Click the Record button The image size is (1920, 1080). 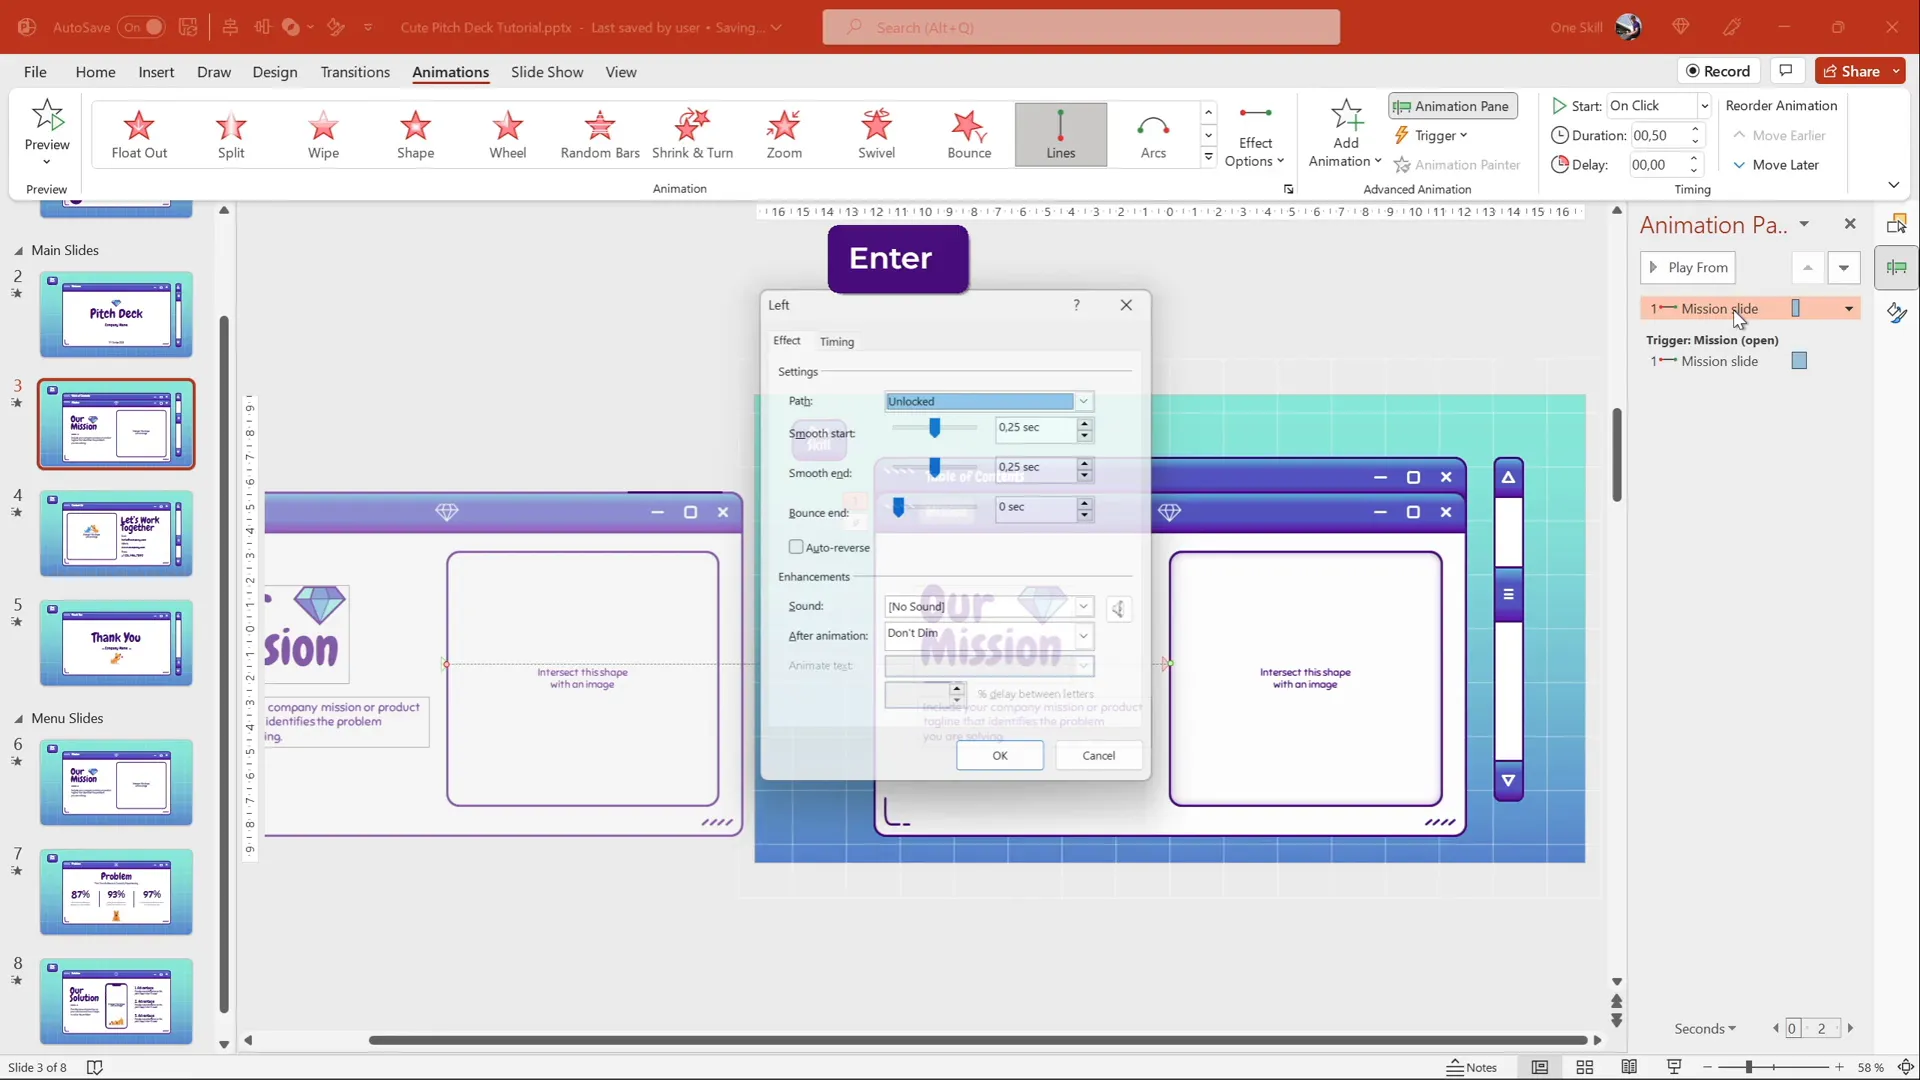point(1718,71)
